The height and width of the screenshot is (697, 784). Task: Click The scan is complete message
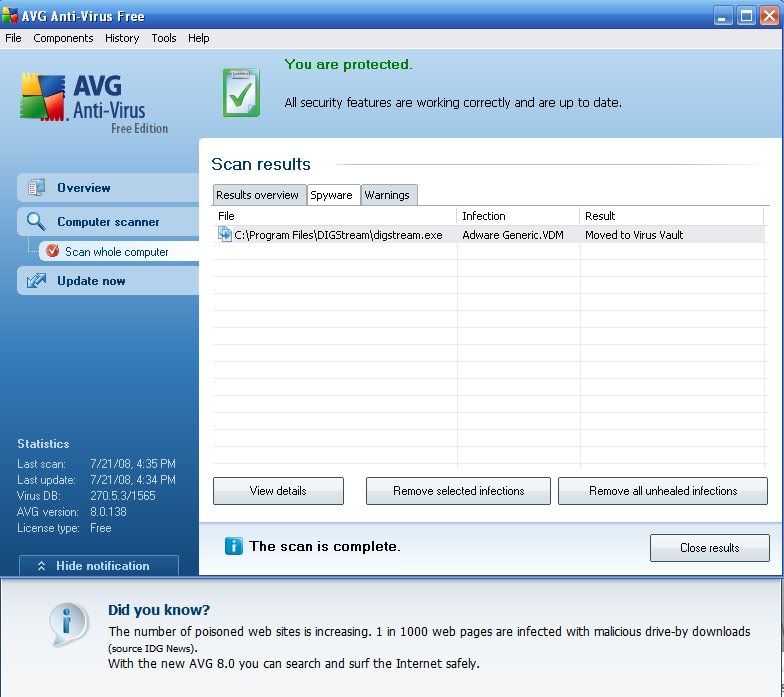tap(324, 546)
